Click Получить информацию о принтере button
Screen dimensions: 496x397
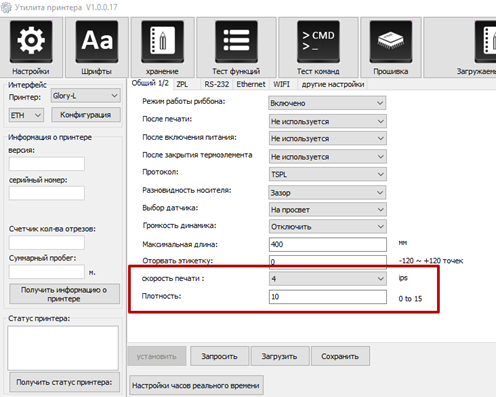[64, 294]
